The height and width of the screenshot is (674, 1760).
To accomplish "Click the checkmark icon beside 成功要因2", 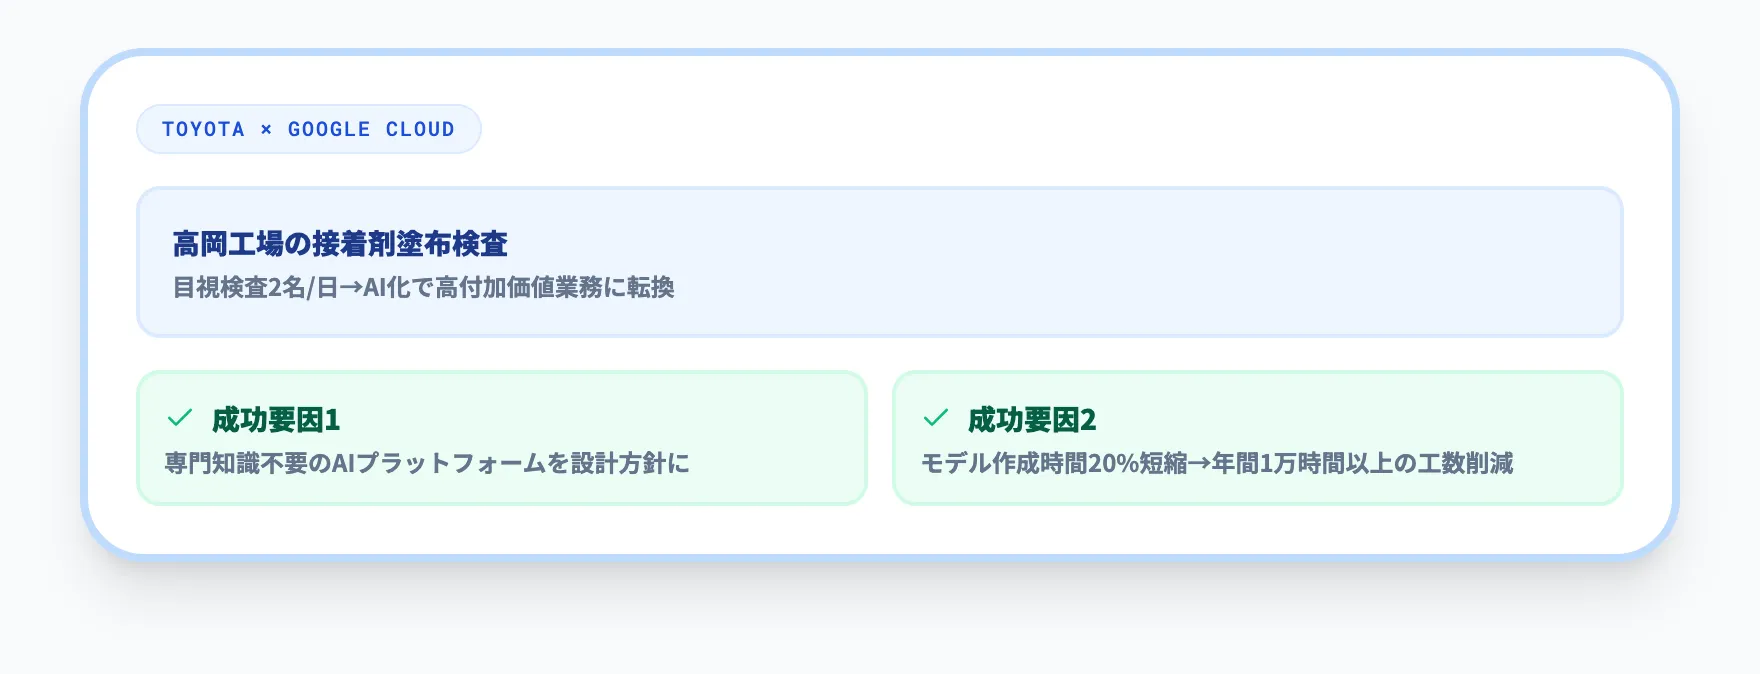I will pyautogui.click(x=936, y=418).
